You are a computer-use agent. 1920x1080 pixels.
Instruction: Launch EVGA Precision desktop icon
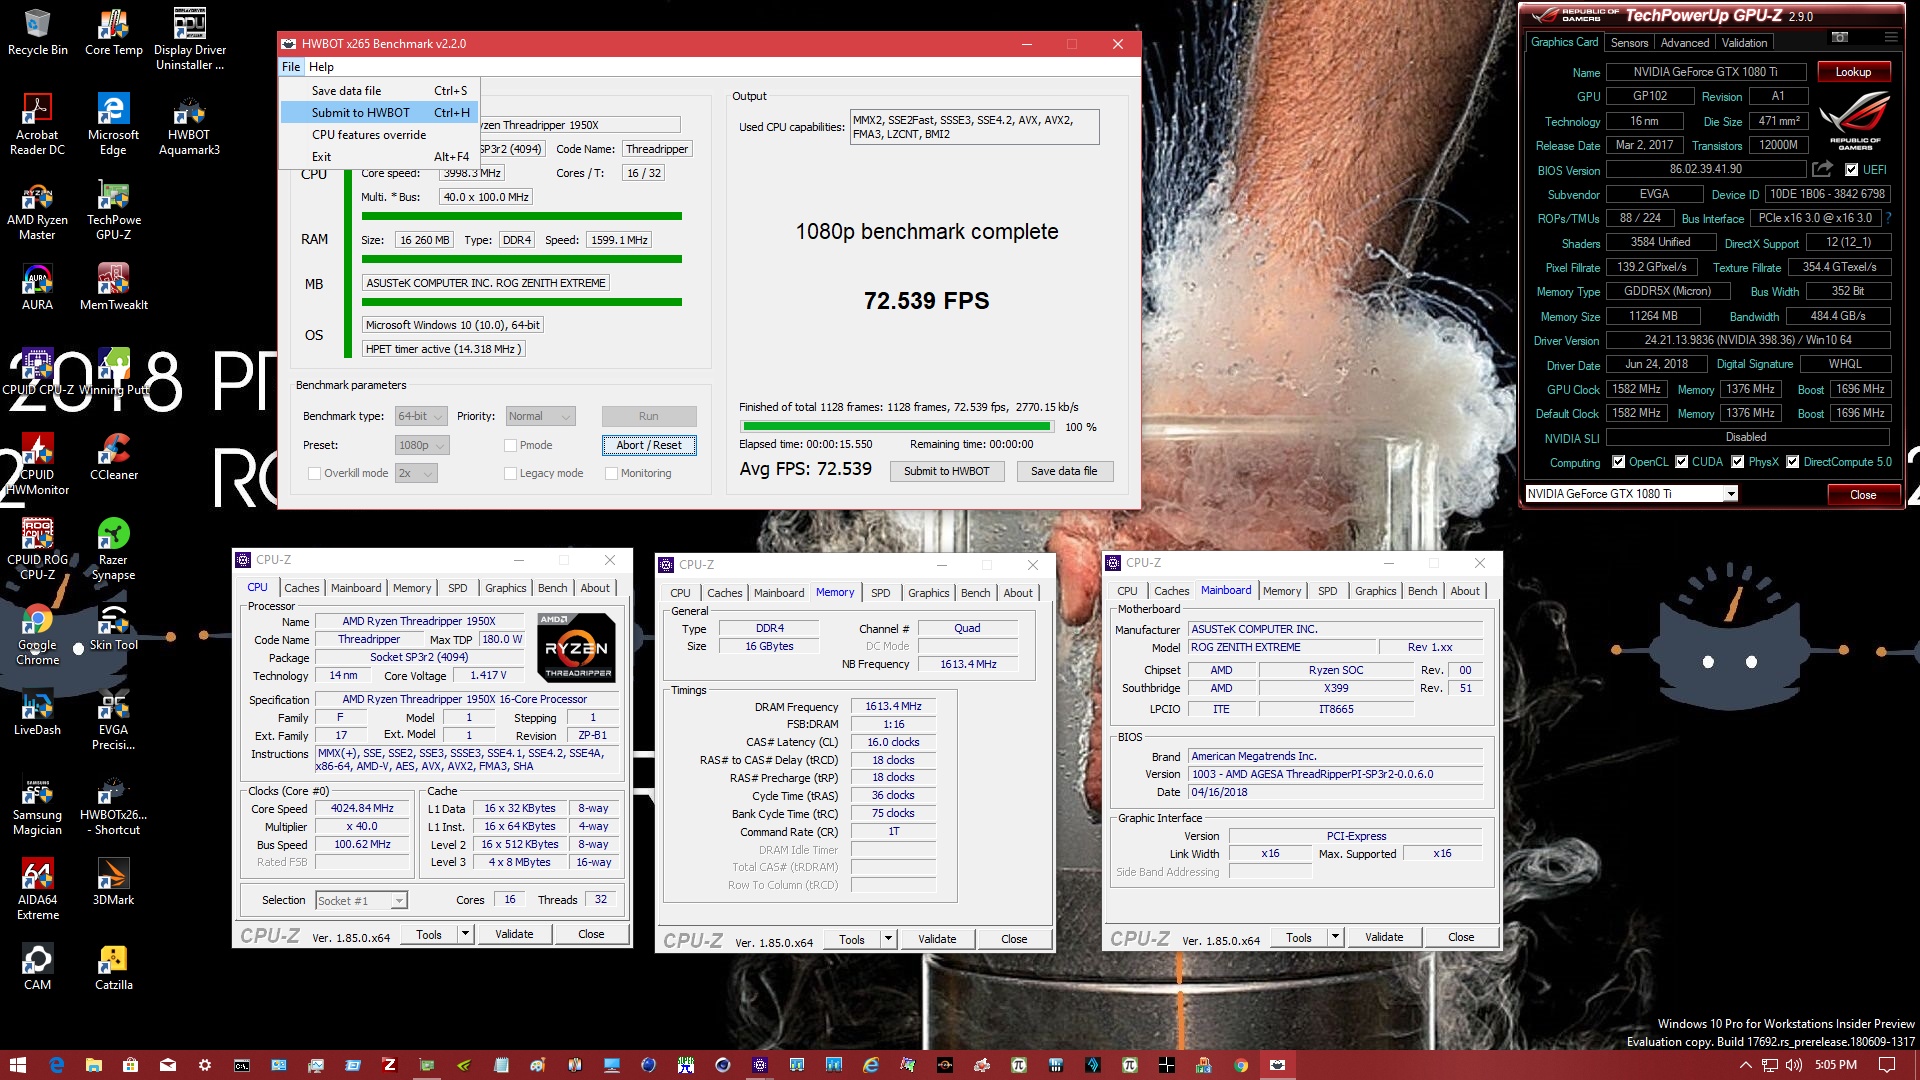point(113,720)
